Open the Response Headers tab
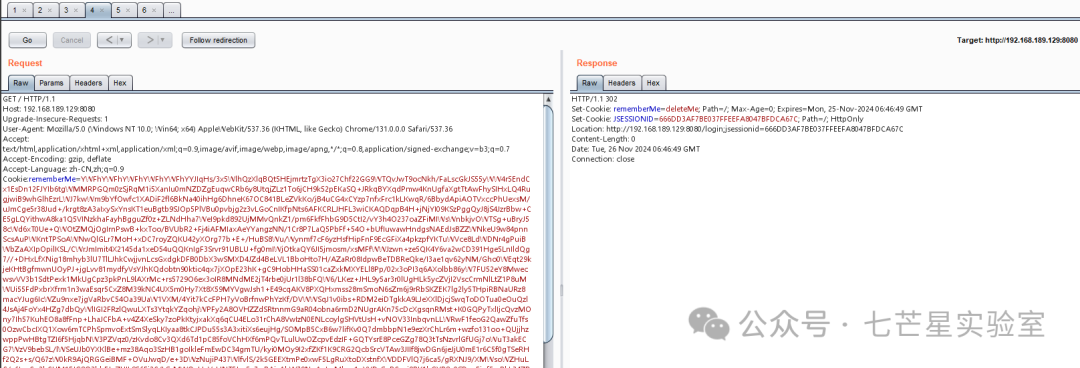 (x=622, y=83)
